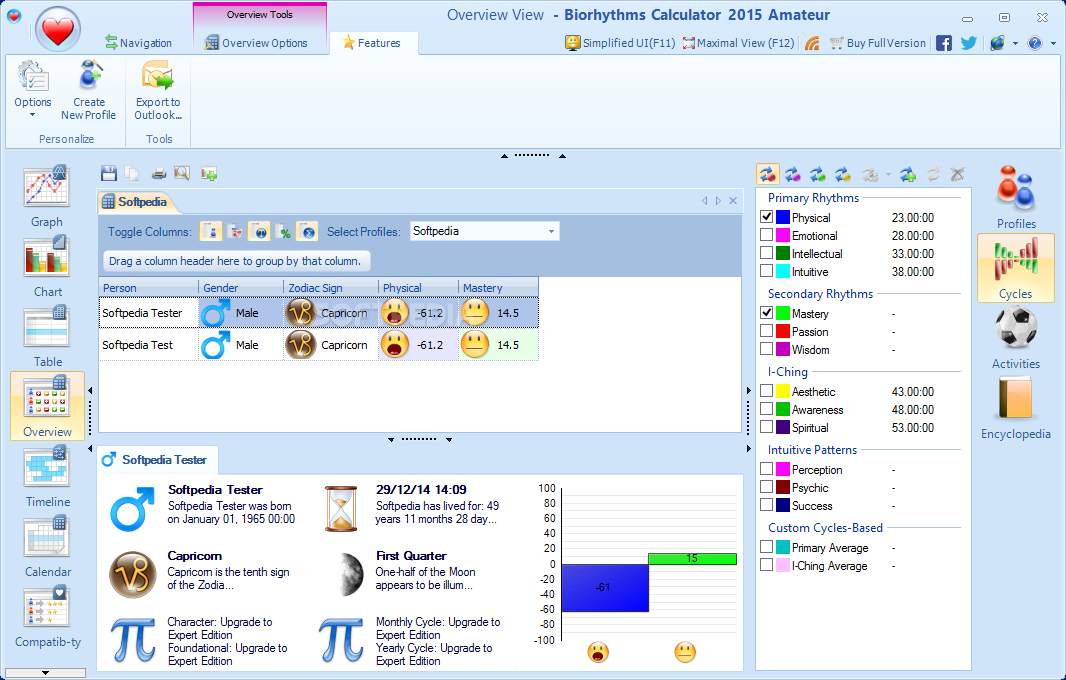
Task: Open the Twitter bird icon link
Action: point(968,43)
